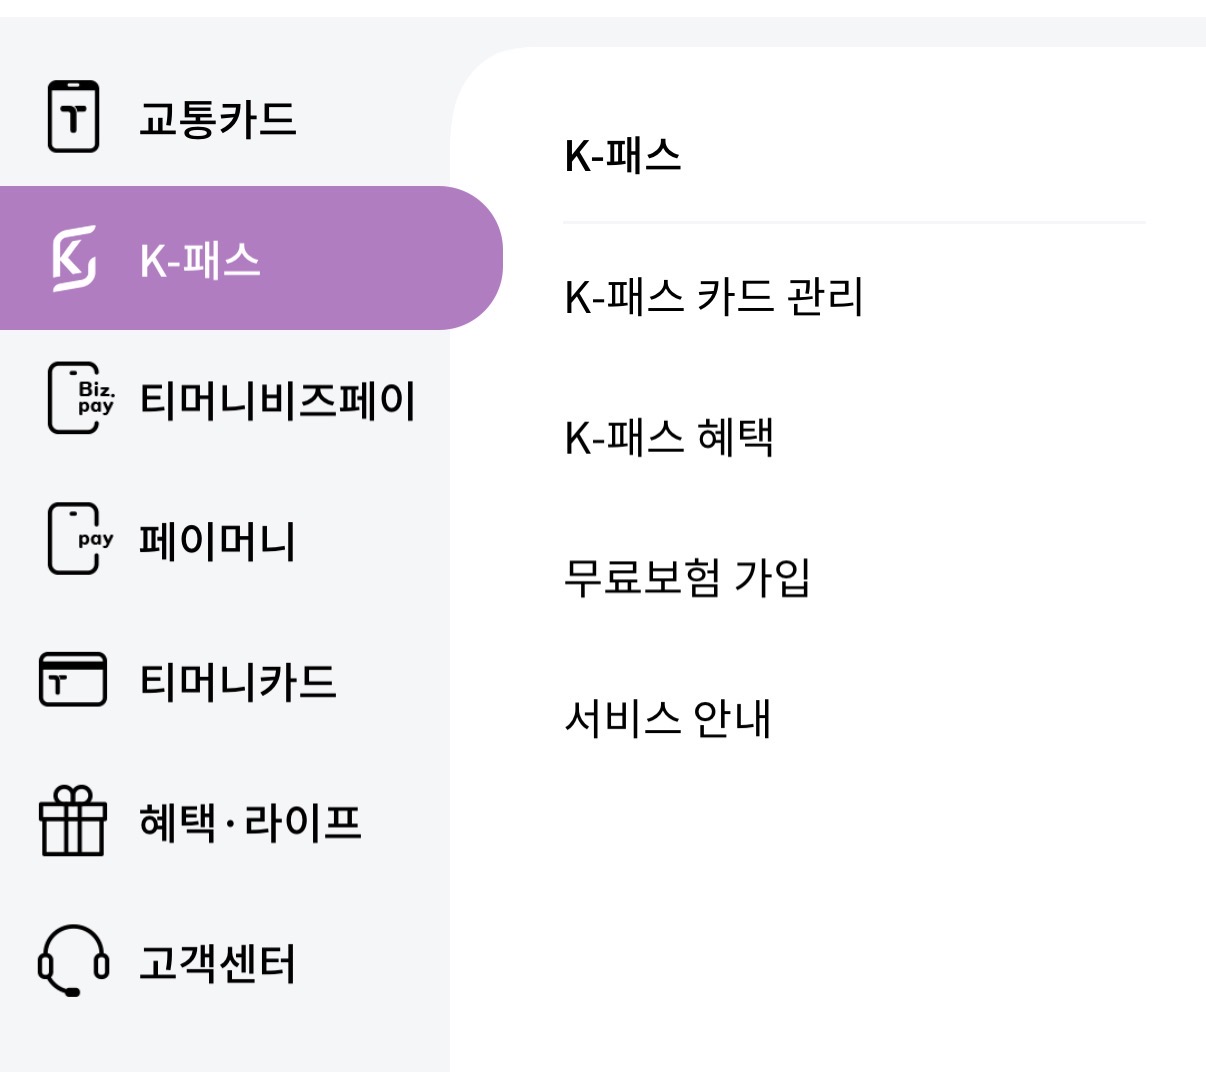Select the 교통카드 sidebar label
The height and width of the screenshot is (1072, 1206).
click(x=217, y=119)
